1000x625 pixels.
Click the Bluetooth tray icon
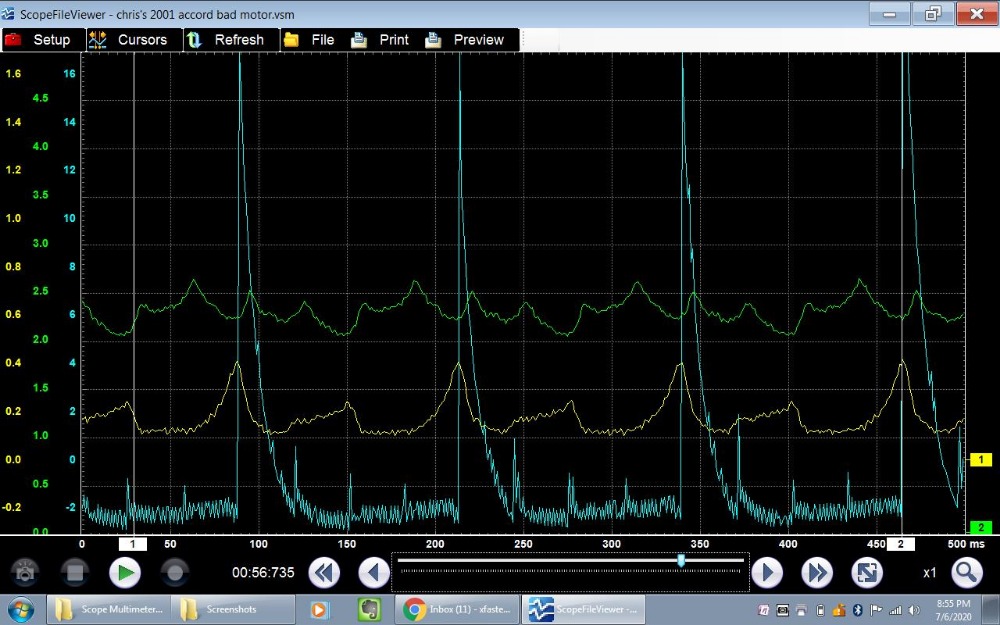pos(858,611)
